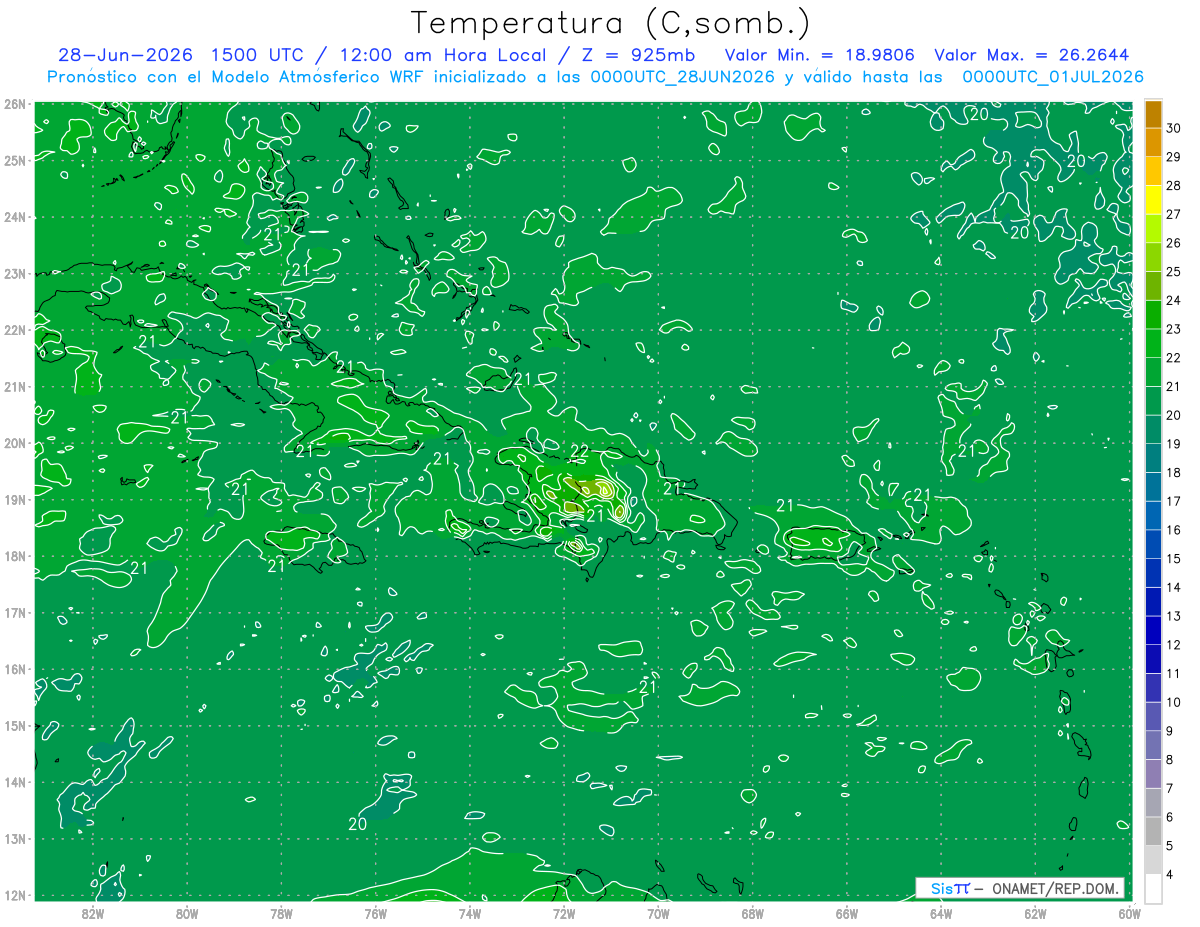Click 'Valor Min. = 18.9806' readout
This screenshot has width=1200, height=927.
819,55
